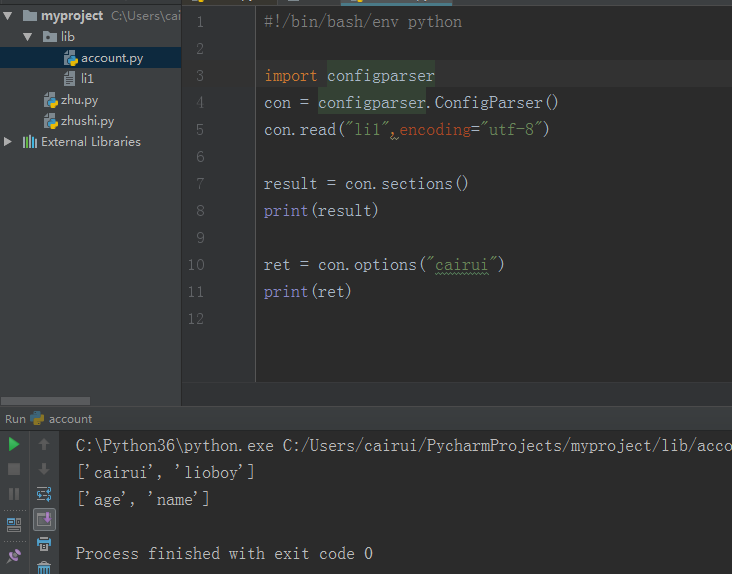
Task: Rerun the account script with green play button
Action: coord(14,444)
